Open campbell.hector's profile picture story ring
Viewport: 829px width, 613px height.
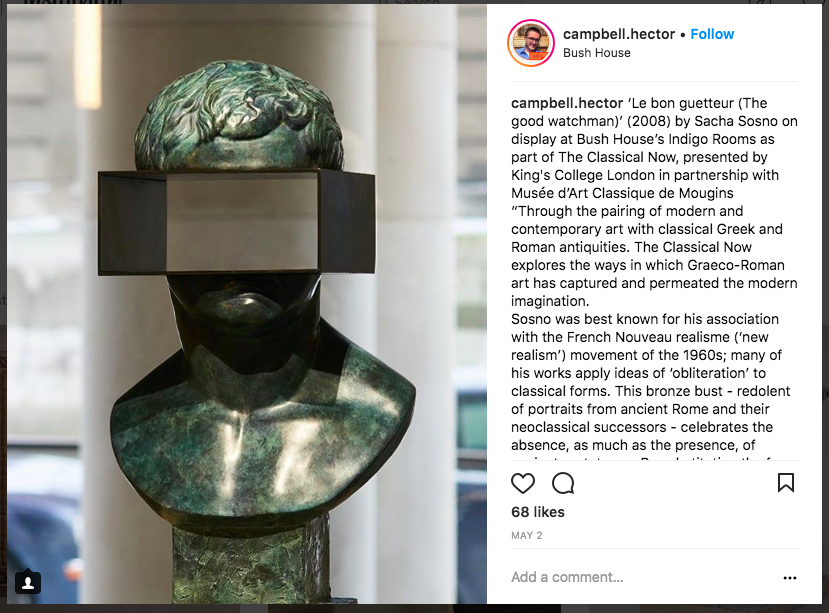pyautogui.click(x=531, y=43)
